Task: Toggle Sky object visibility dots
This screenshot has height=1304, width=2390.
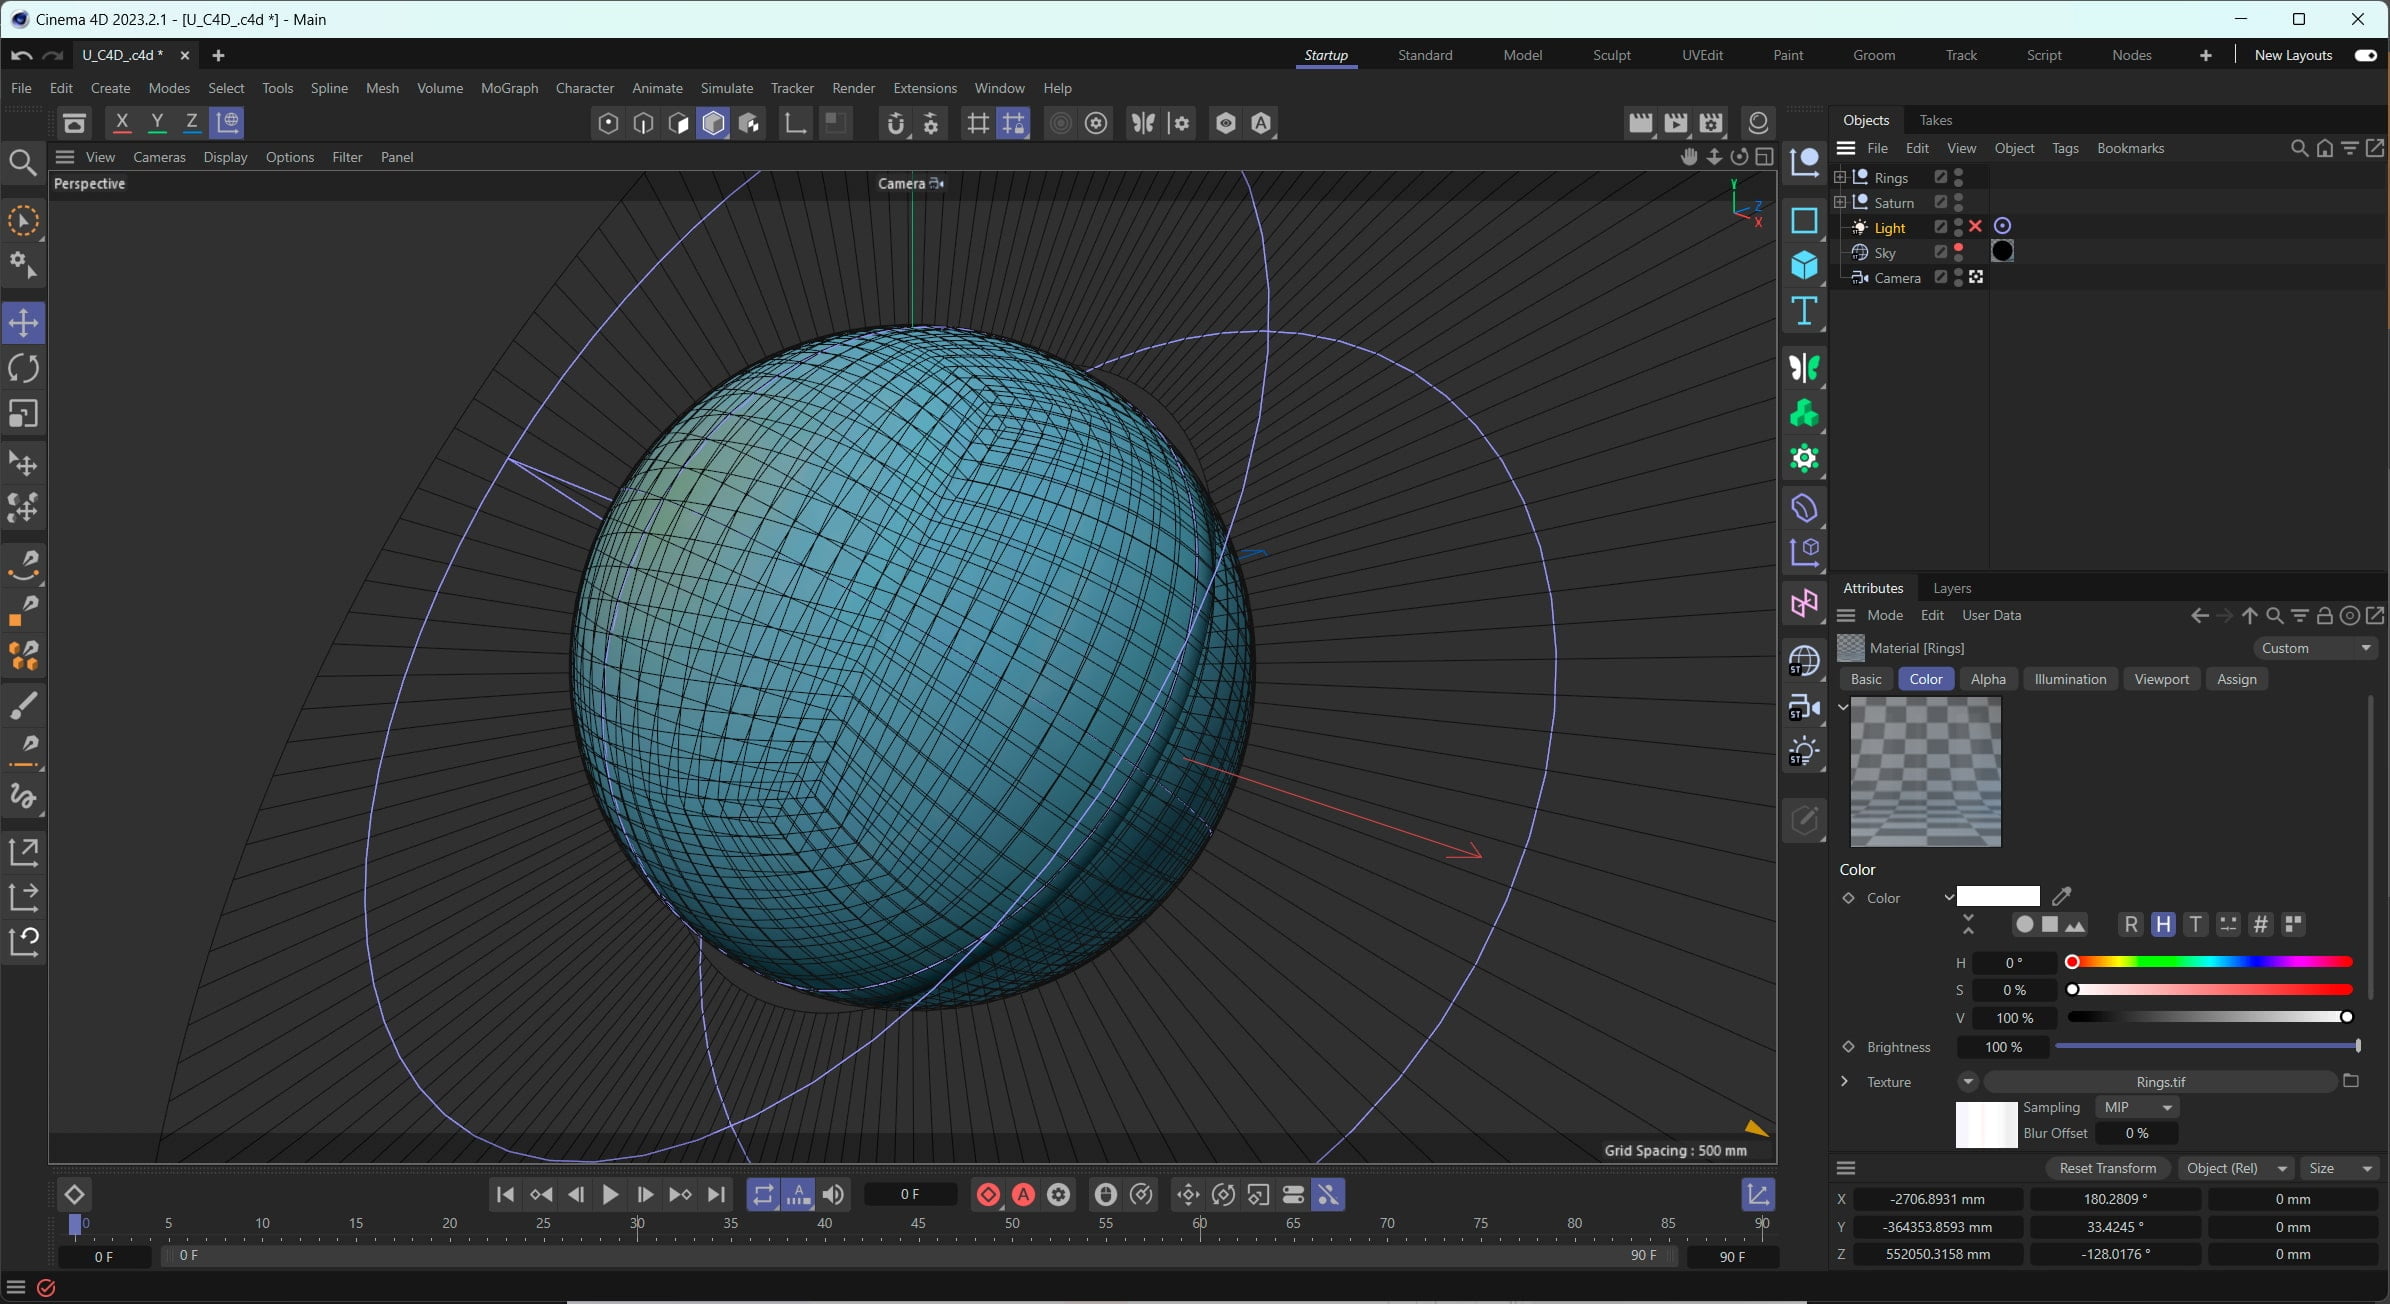Action: (x=1958, y=252)
